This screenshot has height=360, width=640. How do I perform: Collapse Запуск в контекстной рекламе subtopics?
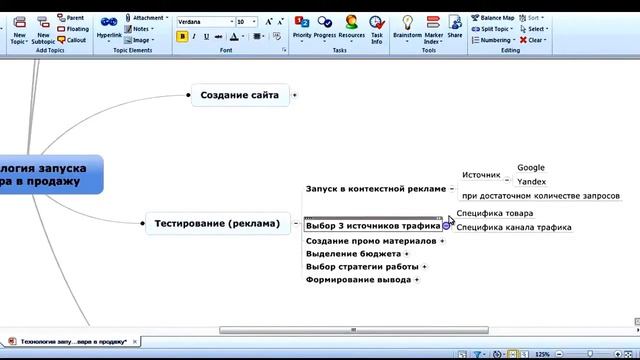451,189
